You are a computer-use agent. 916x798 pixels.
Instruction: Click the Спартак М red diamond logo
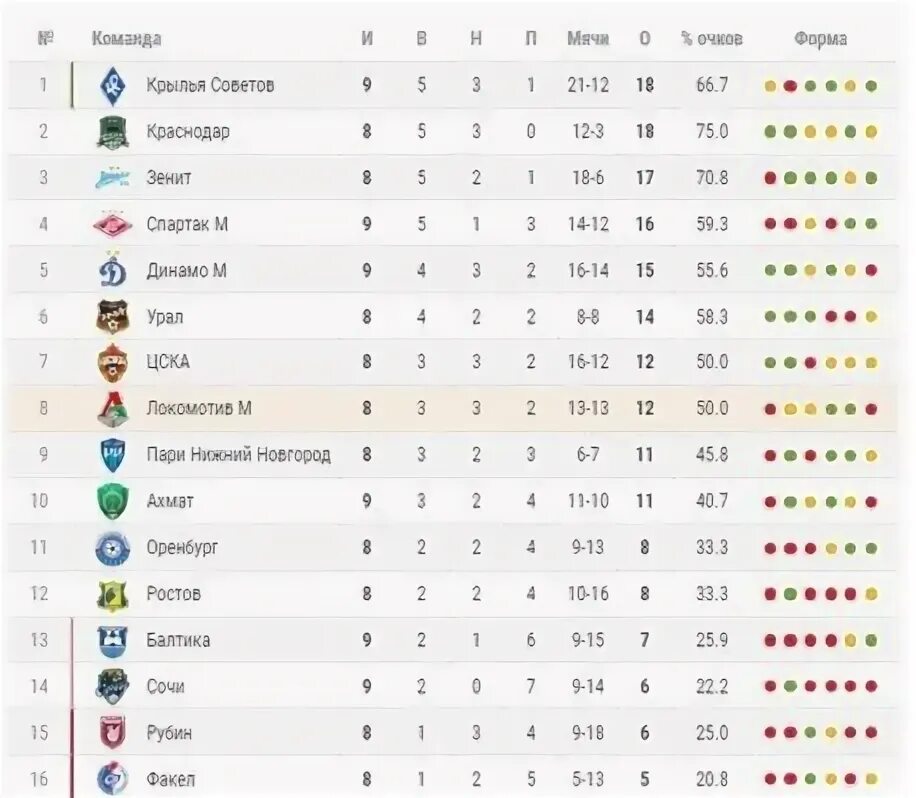pyautogui.click(x=112, y=224)
